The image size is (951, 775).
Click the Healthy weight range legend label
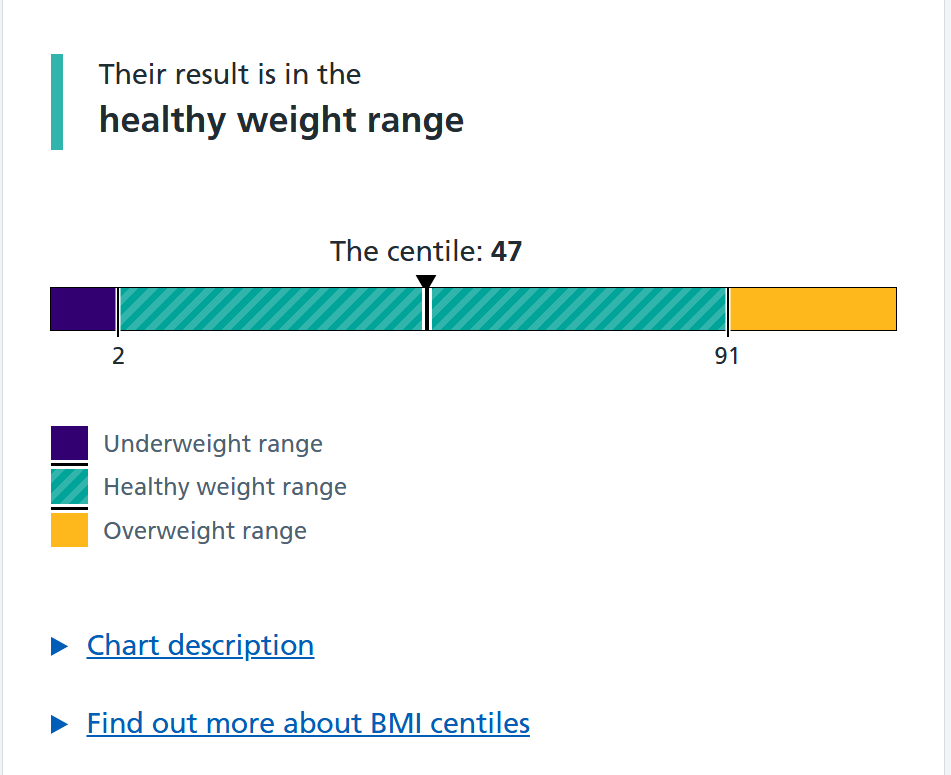[x=225, y=487]
